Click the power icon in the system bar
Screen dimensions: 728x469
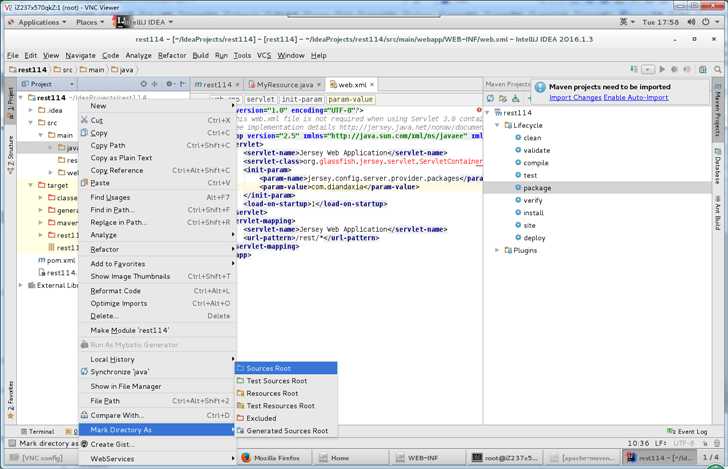[706, 22]
